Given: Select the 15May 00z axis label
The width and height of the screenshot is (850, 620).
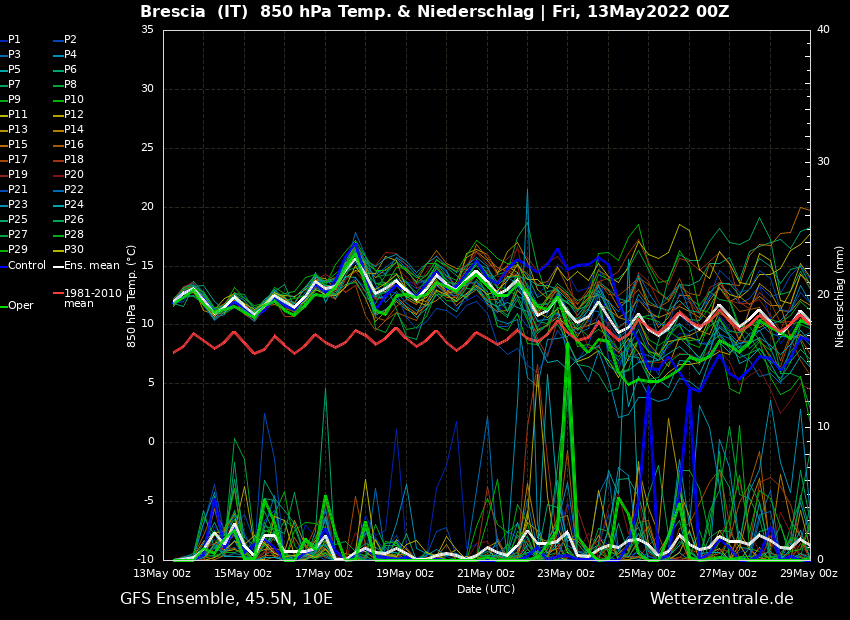Looking at the screenshot, I should (x=243, y=573).
